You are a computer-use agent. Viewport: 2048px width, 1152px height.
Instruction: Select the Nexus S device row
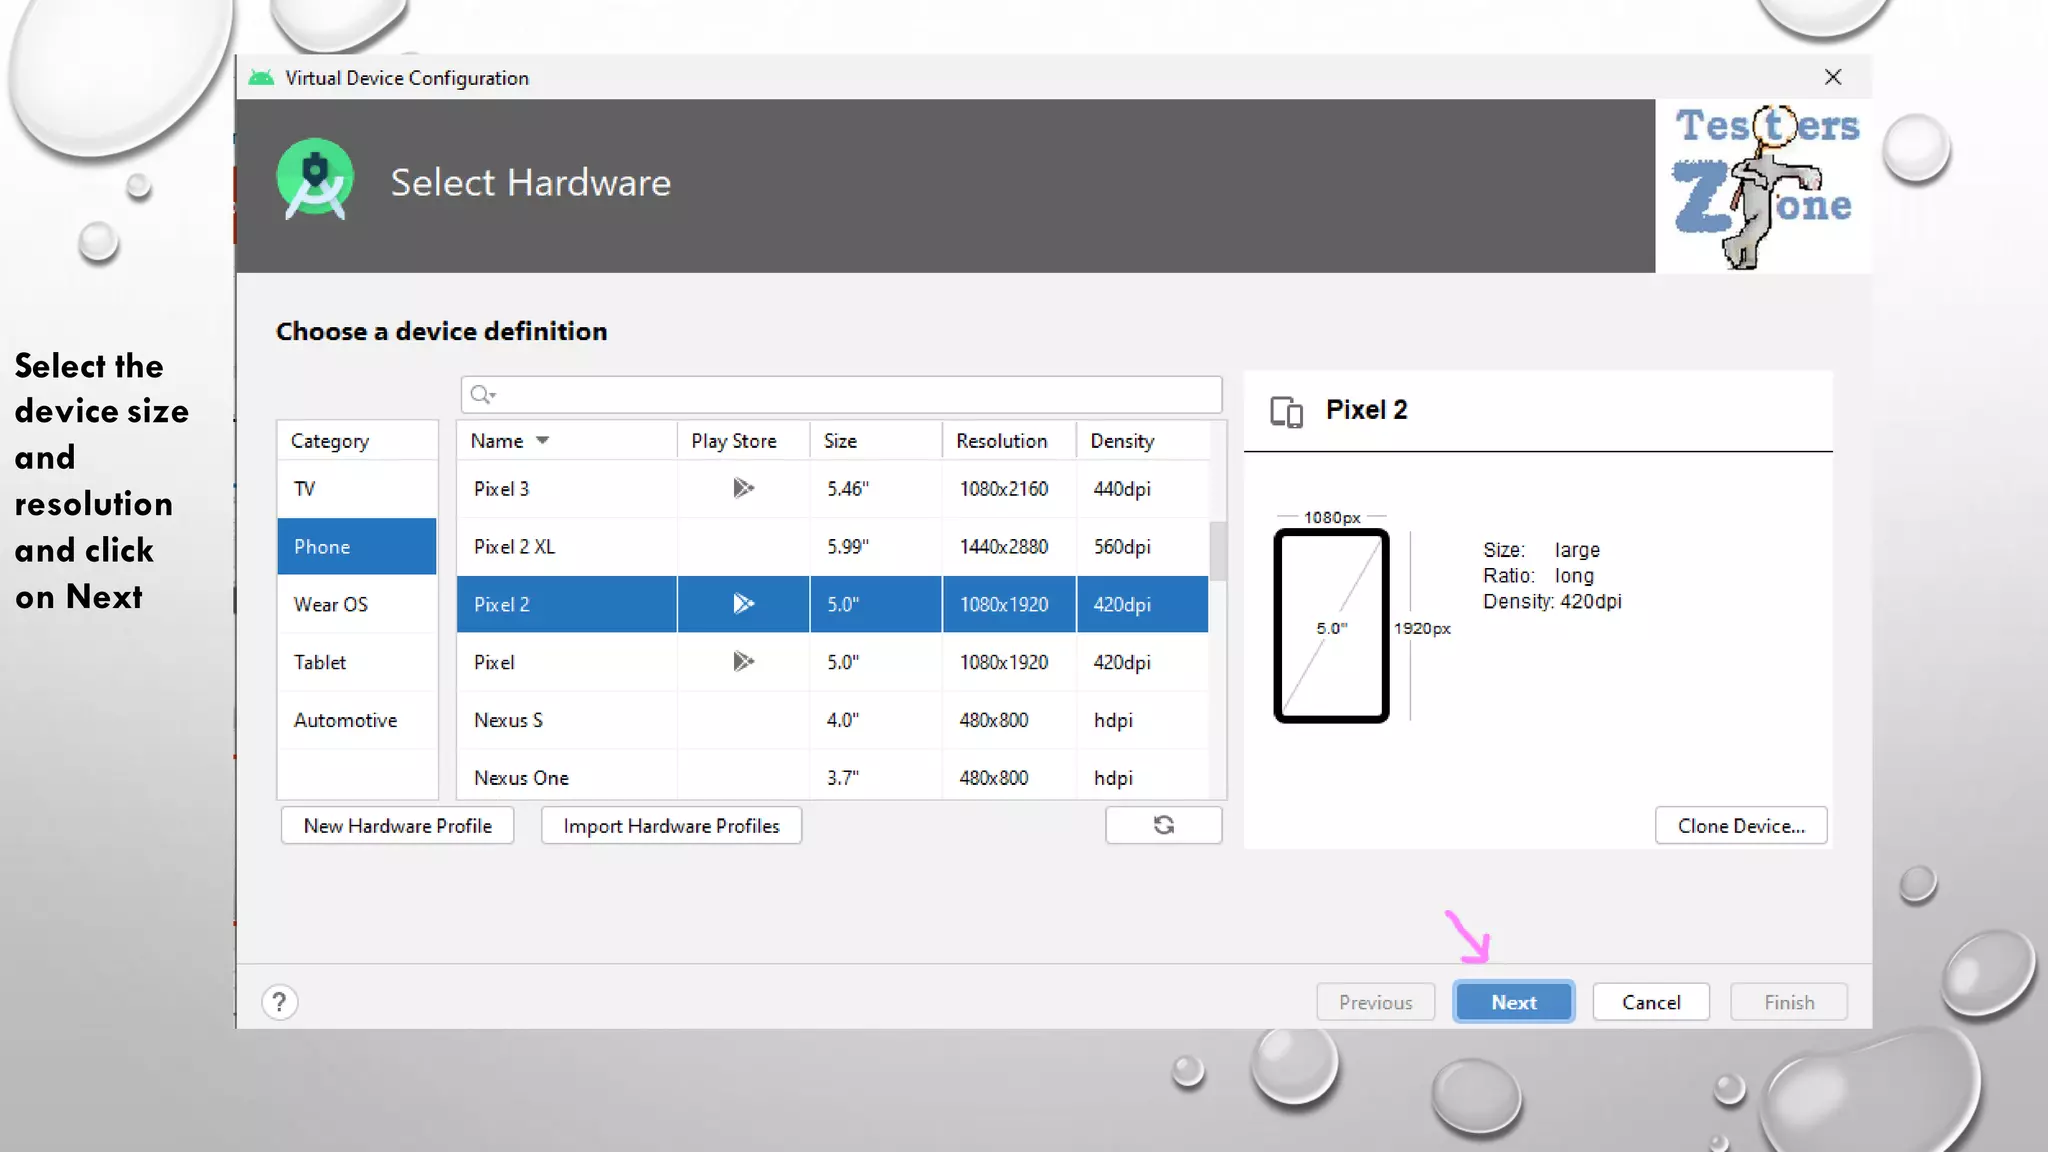point(832,720)
